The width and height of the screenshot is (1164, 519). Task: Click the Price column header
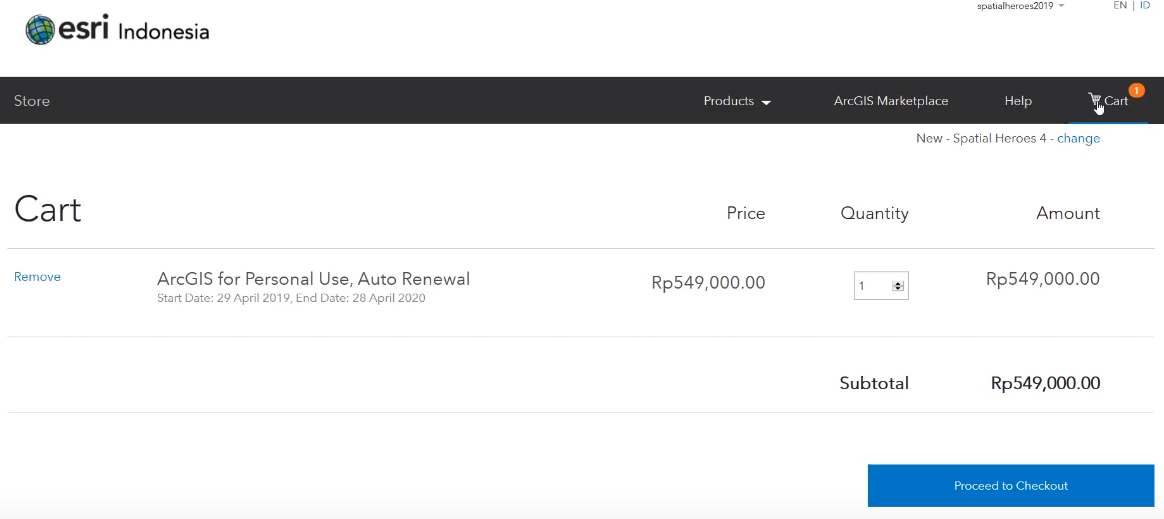click(x=746, y=214)
